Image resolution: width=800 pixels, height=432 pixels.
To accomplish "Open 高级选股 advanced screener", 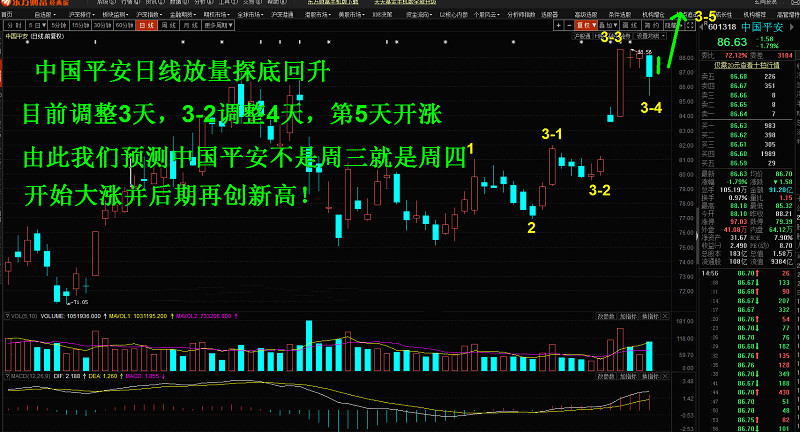I will tap(586, 14).
